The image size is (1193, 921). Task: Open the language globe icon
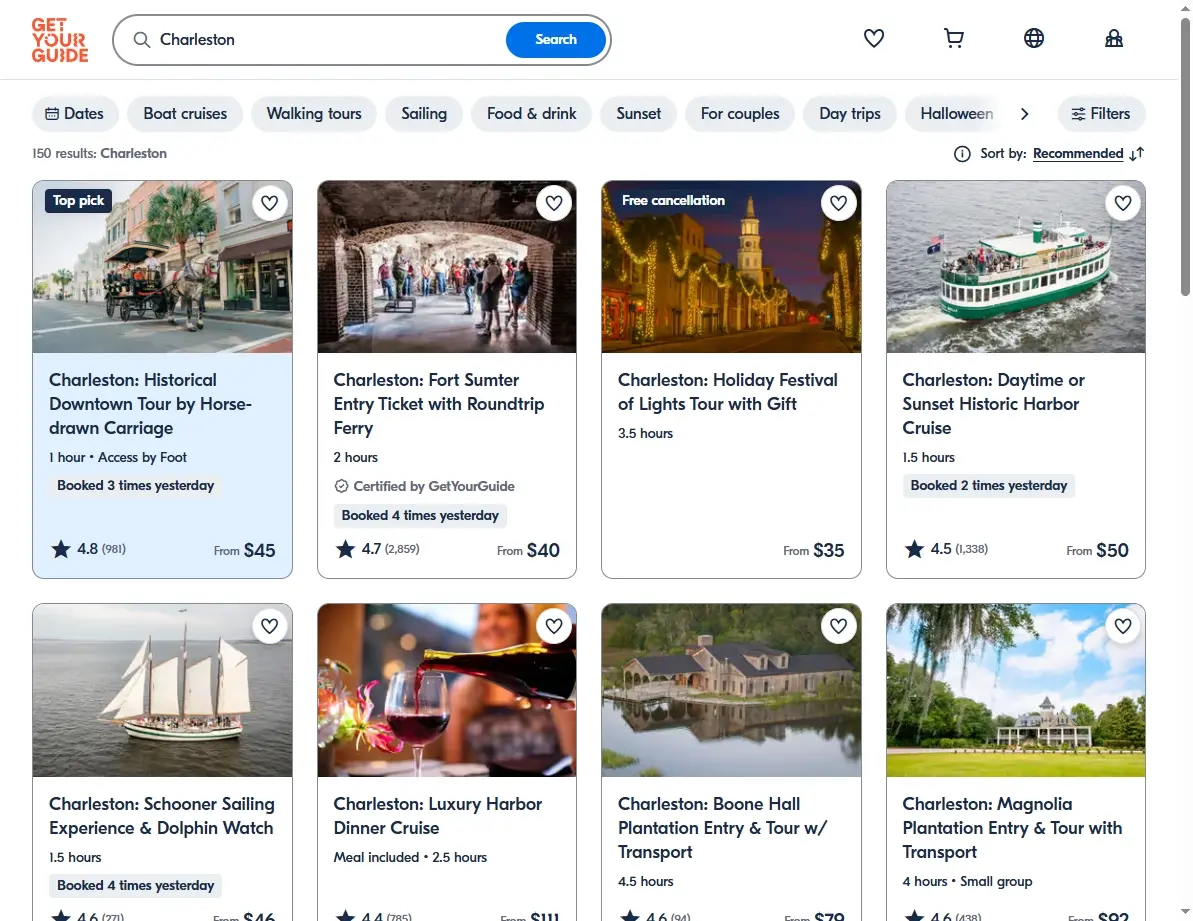[x=1033, y=38]
